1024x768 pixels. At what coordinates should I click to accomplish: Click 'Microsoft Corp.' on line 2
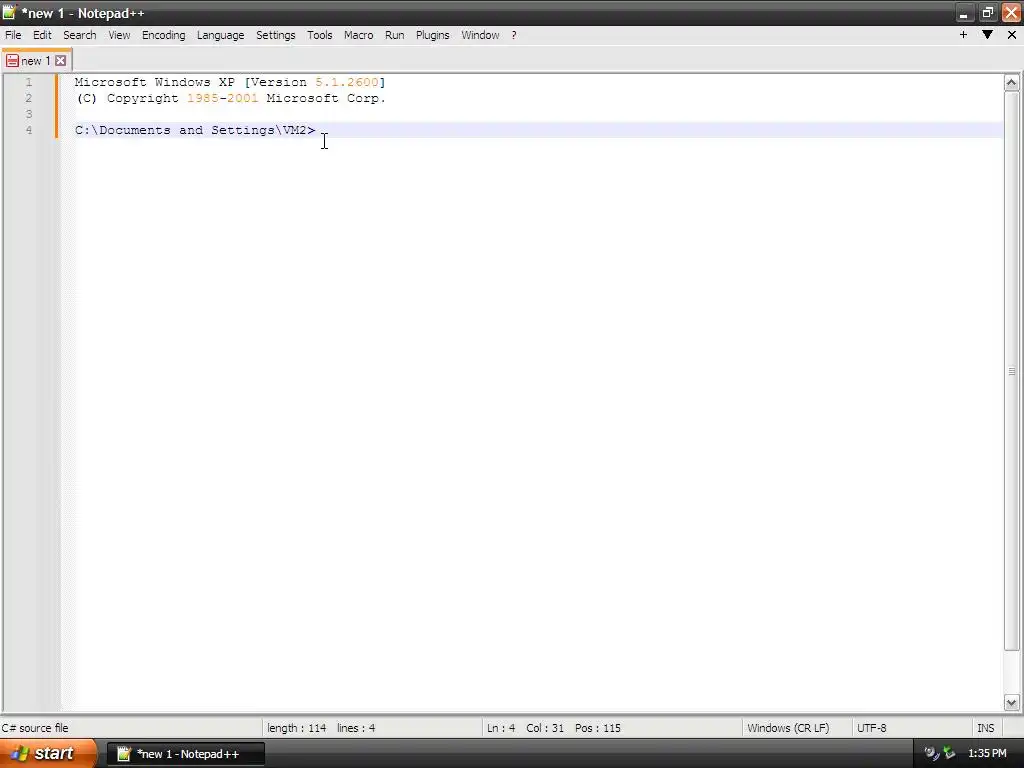[x=326, y=98]
